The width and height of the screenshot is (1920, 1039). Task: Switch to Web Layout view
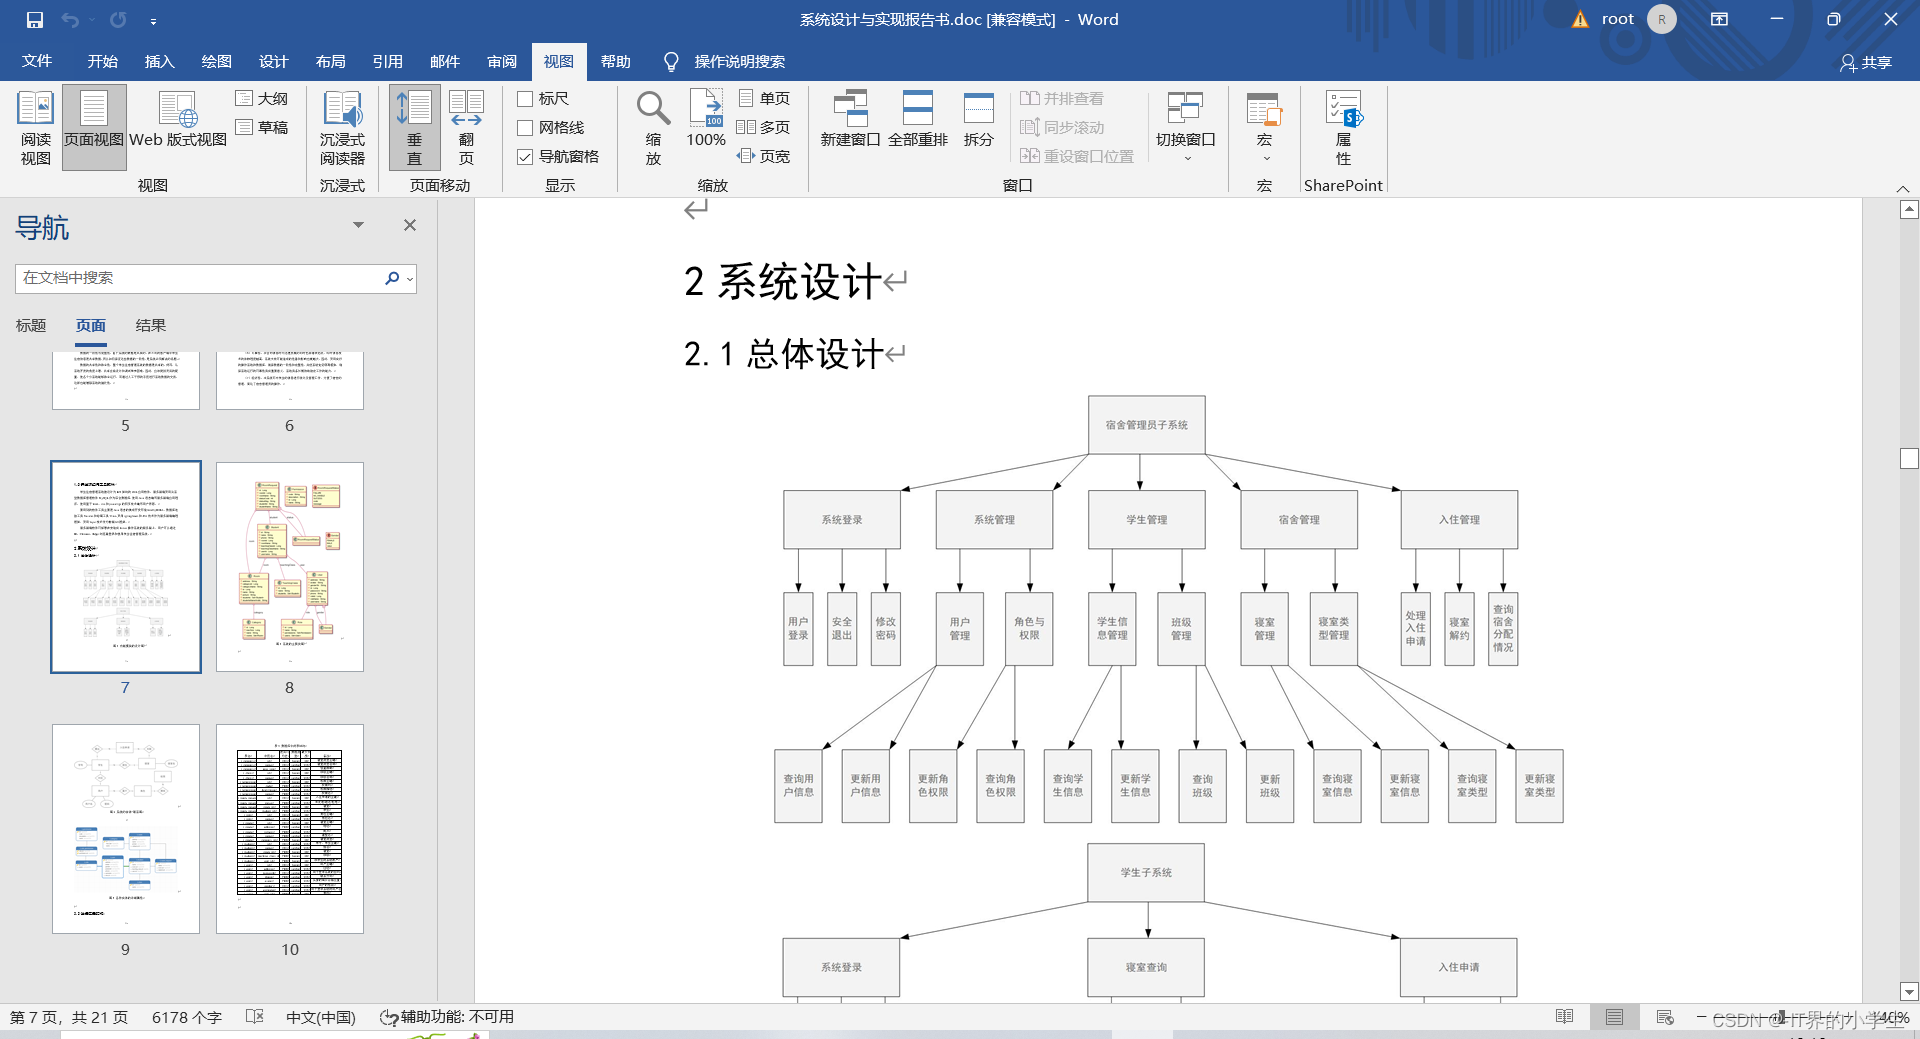(178, 120)
